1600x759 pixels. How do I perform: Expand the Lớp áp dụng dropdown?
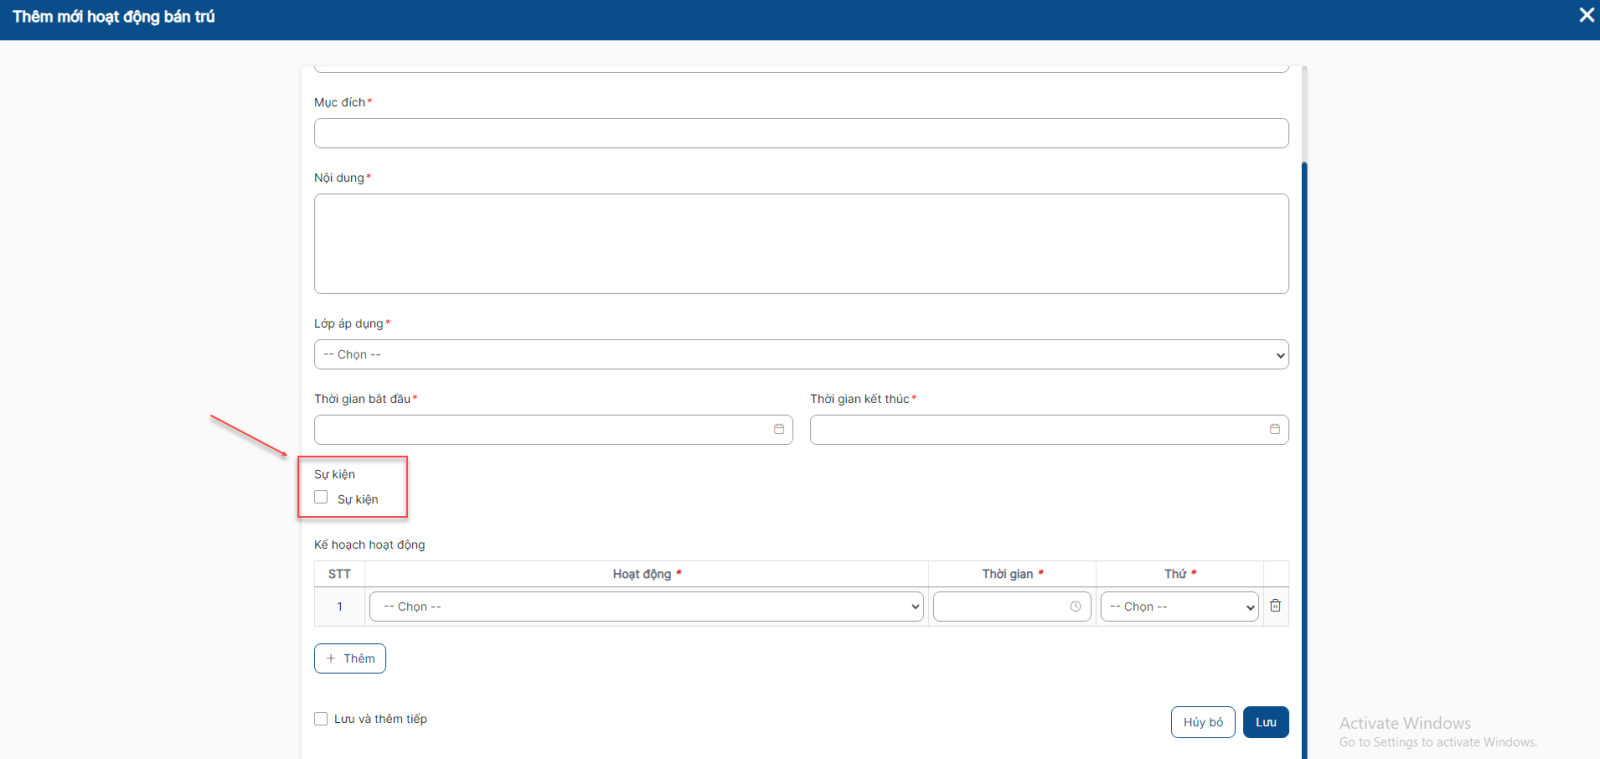pos(800,355)
